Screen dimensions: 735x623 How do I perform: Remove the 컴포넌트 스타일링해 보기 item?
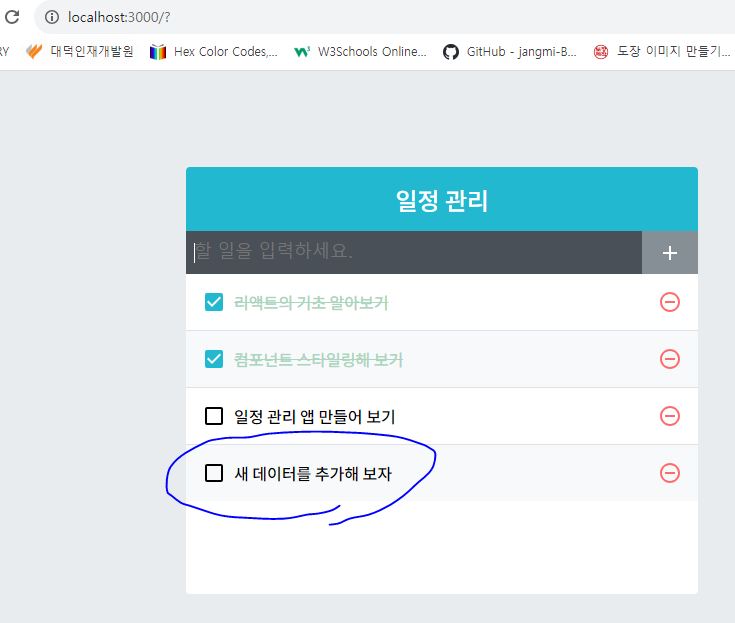(x=670, y=359)
